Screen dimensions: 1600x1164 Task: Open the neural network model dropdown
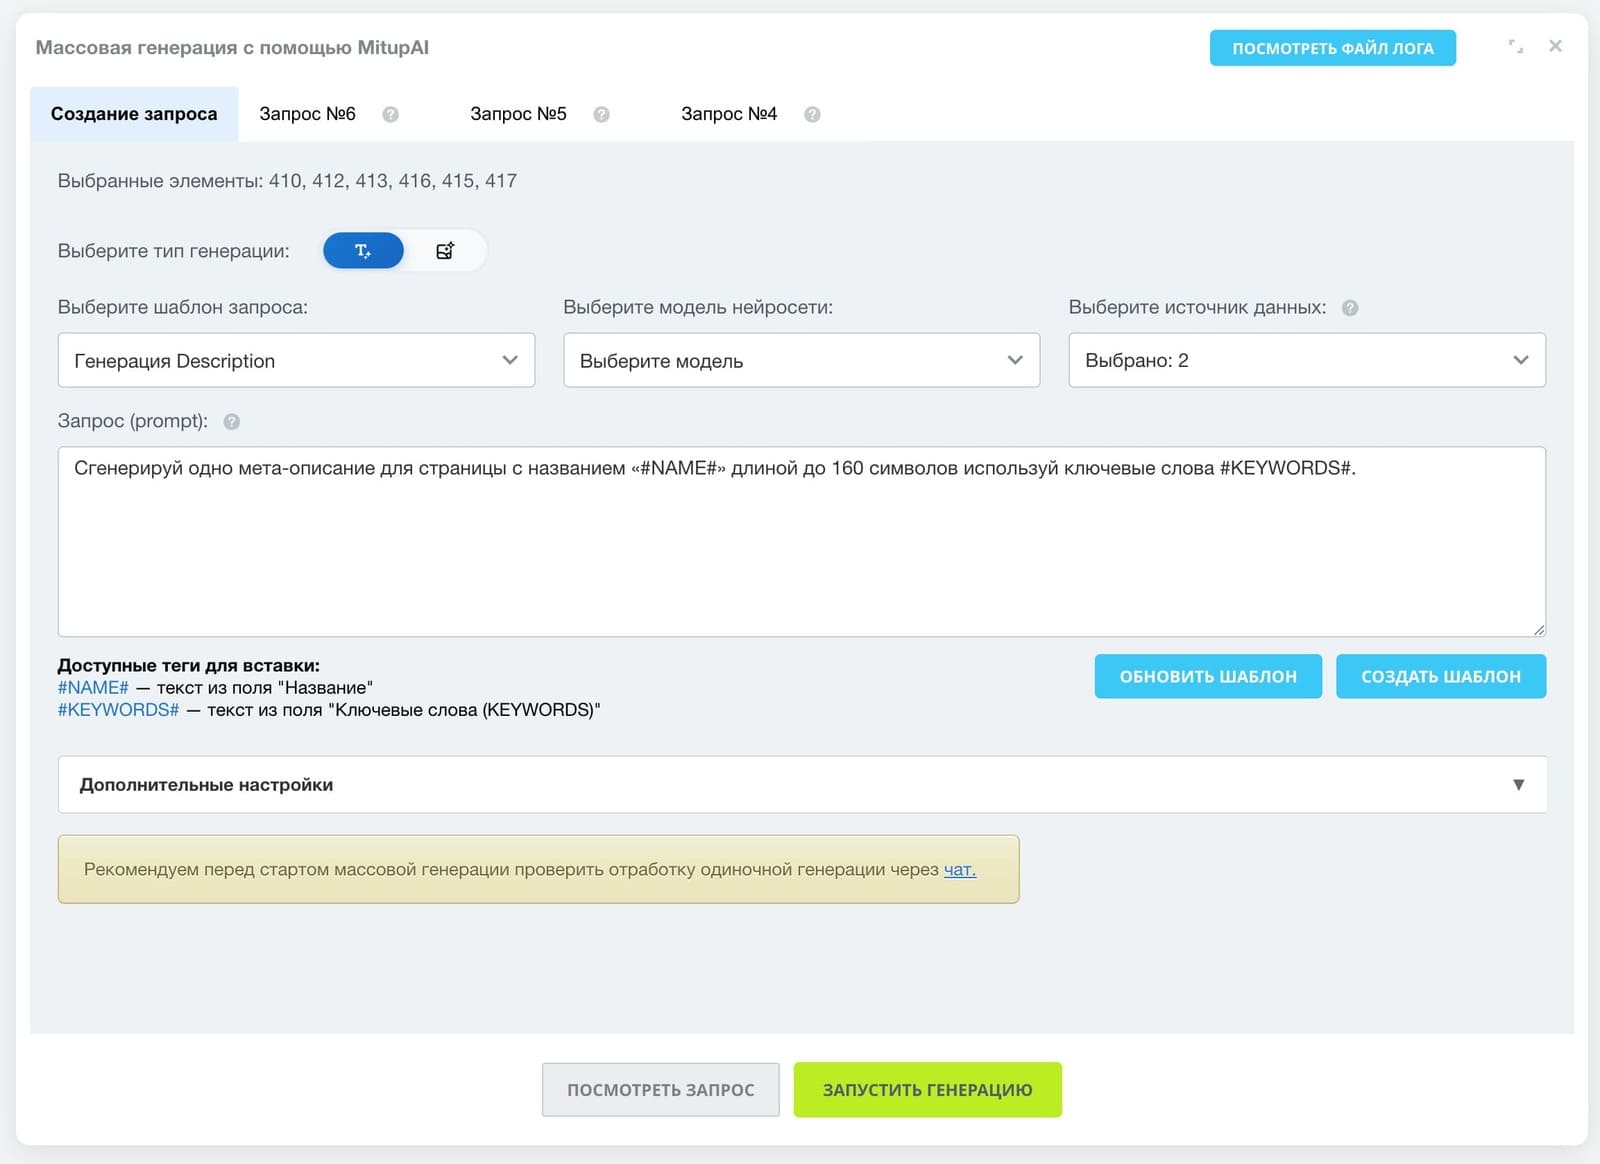[801, 360]
